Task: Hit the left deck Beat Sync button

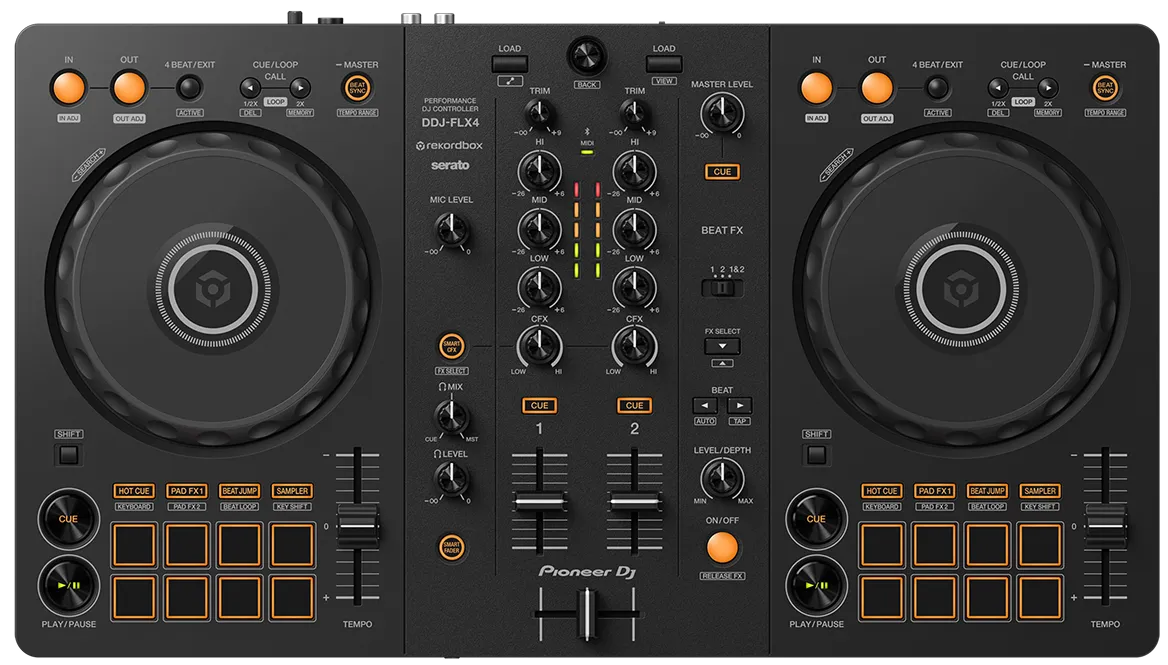Action: [355, 88]
